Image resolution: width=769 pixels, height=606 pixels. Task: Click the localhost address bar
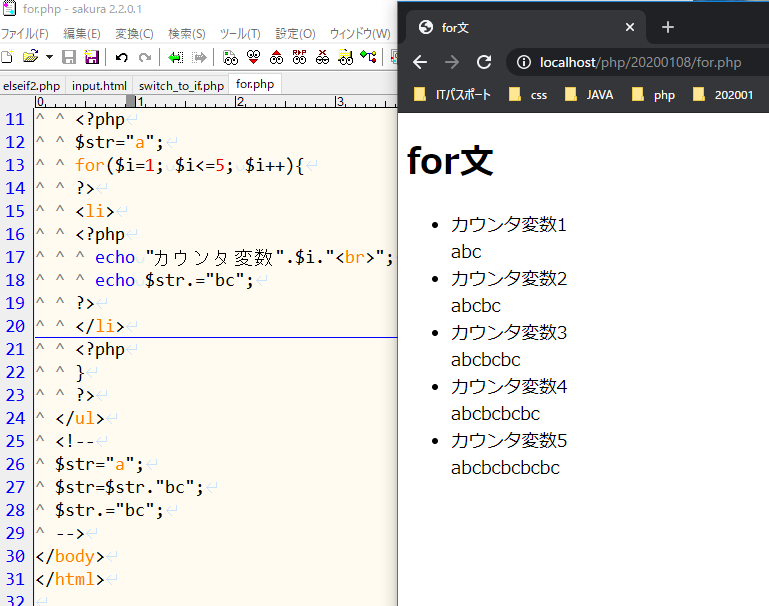(x=640, y=63)
